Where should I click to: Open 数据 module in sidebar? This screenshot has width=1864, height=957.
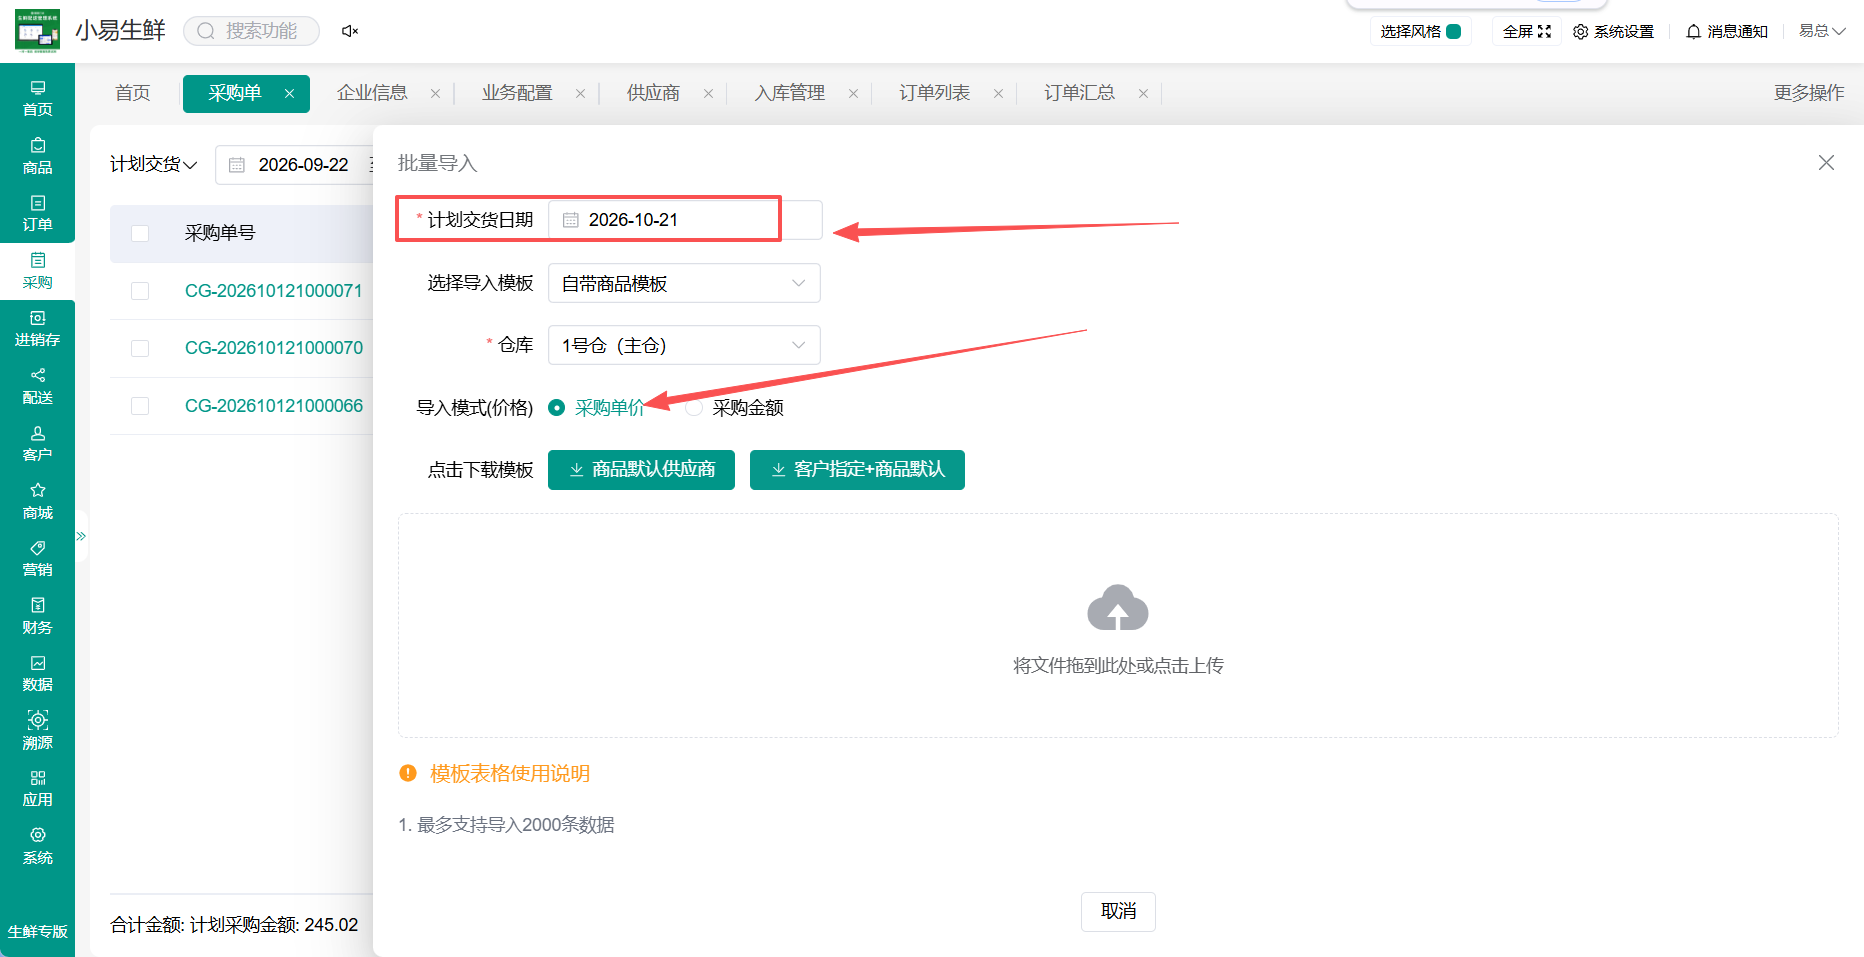pos(37,673)
